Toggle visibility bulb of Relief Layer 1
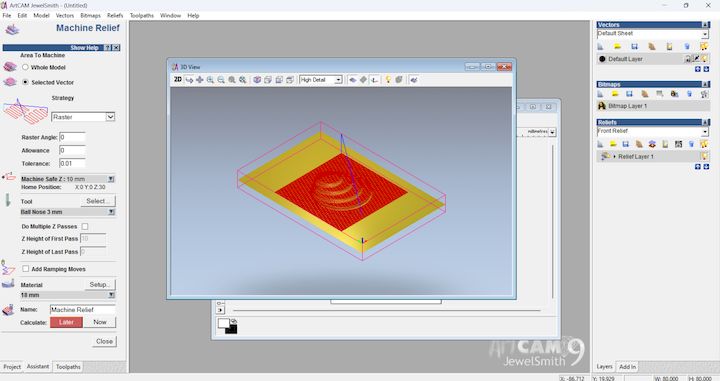The width and height of the screenshot is (720, 381). pyautogui.click(x=704, y=156)
